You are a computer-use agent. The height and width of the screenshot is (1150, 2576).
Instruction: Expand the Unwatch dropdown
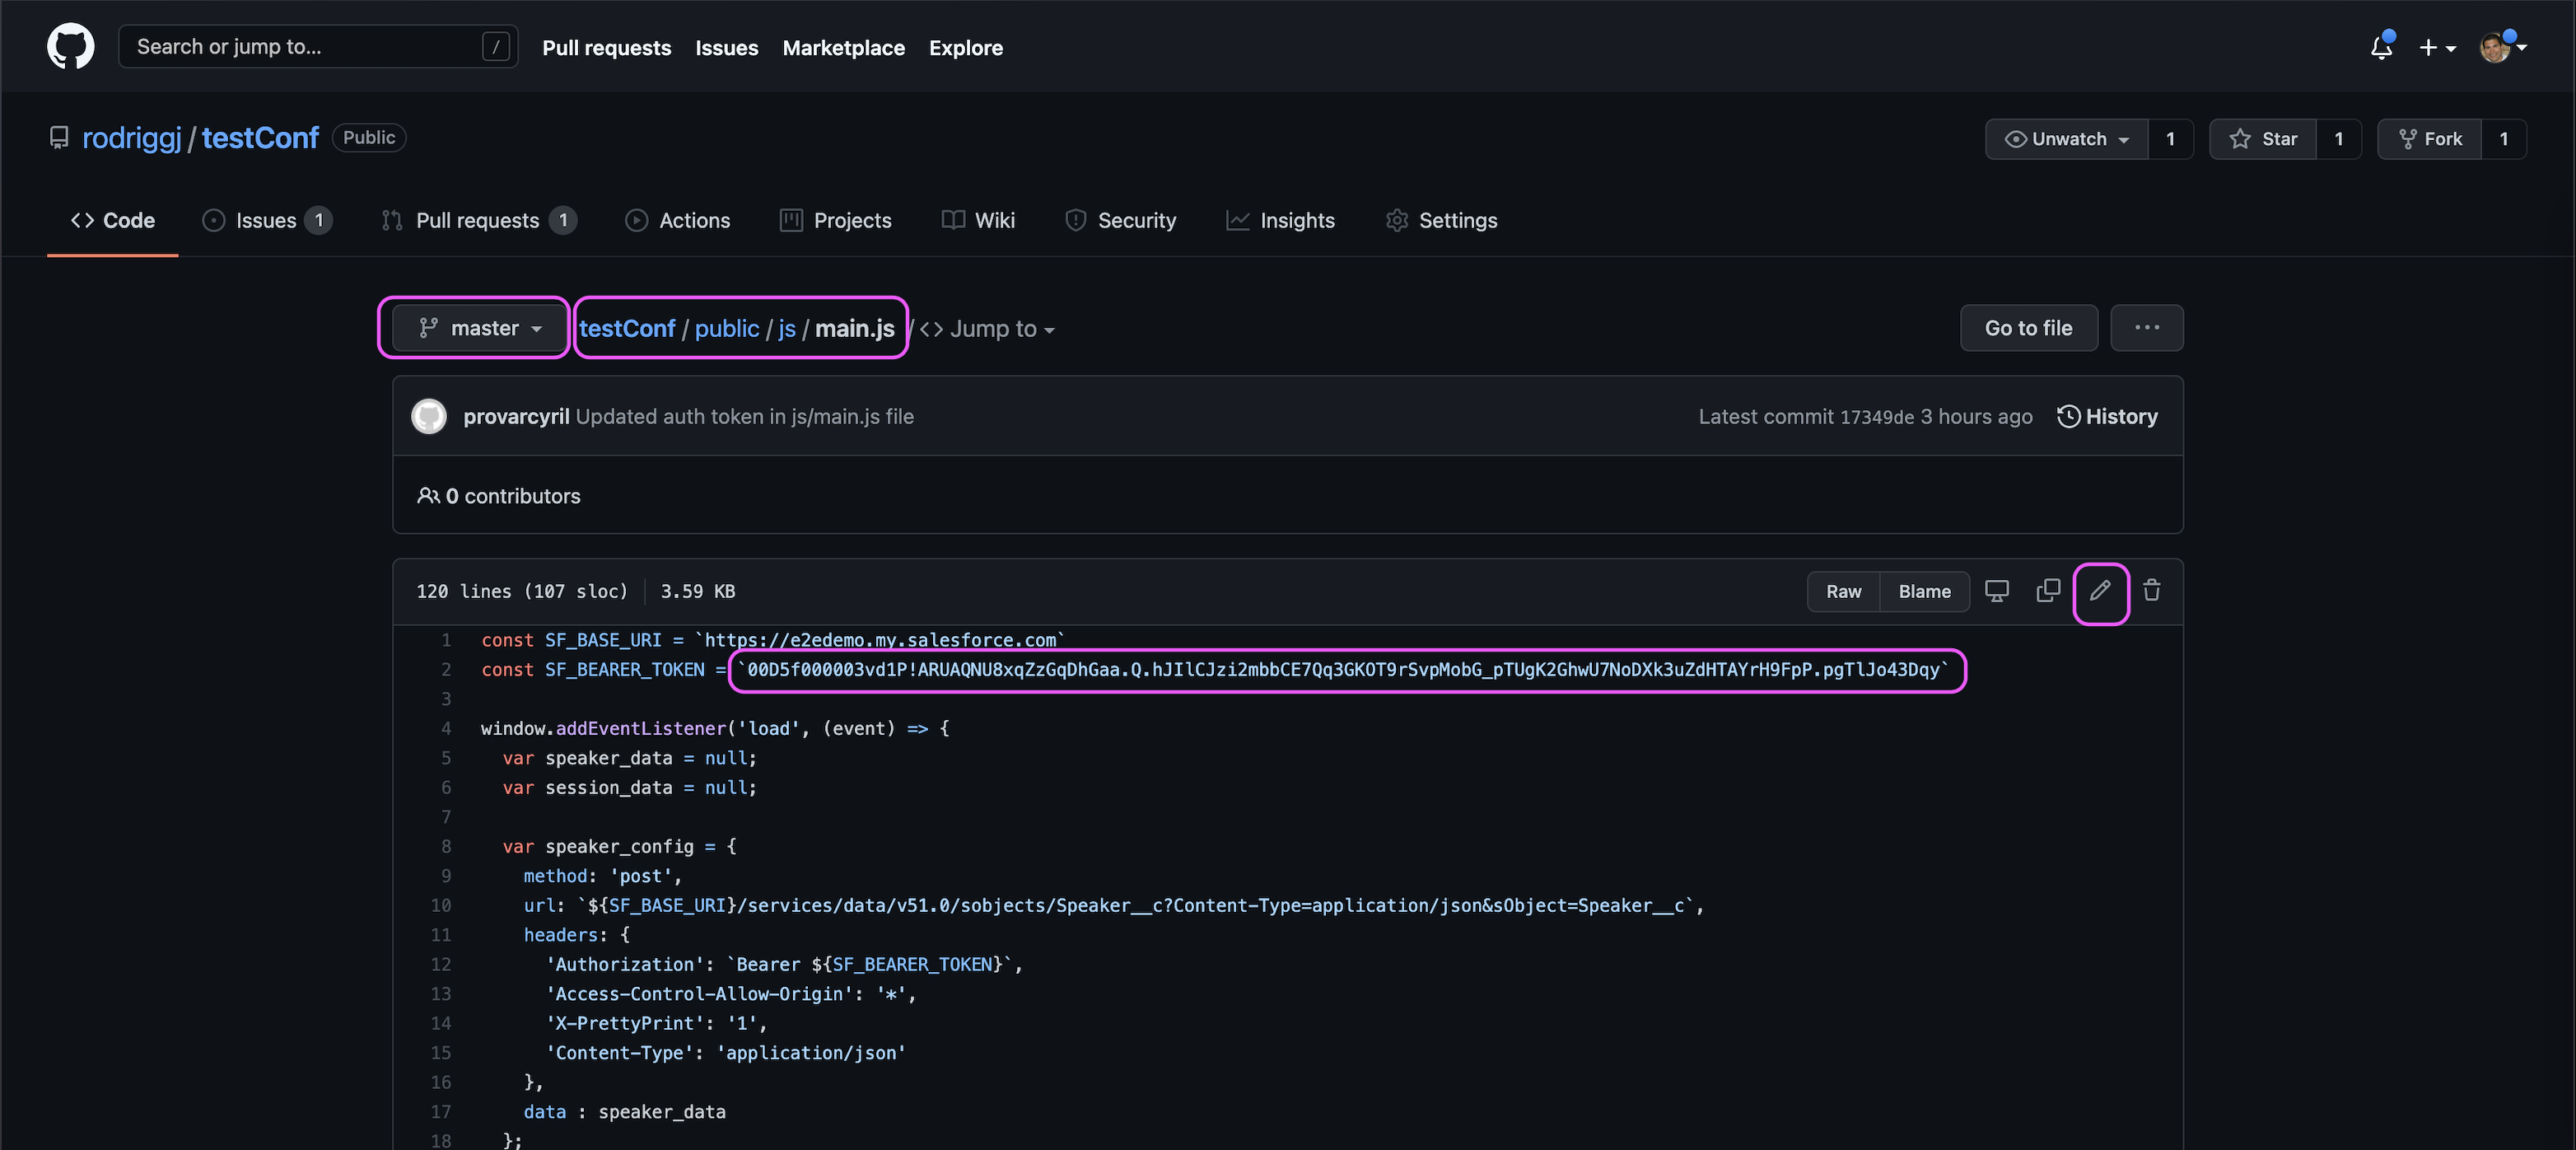[x=2066, y=139]
